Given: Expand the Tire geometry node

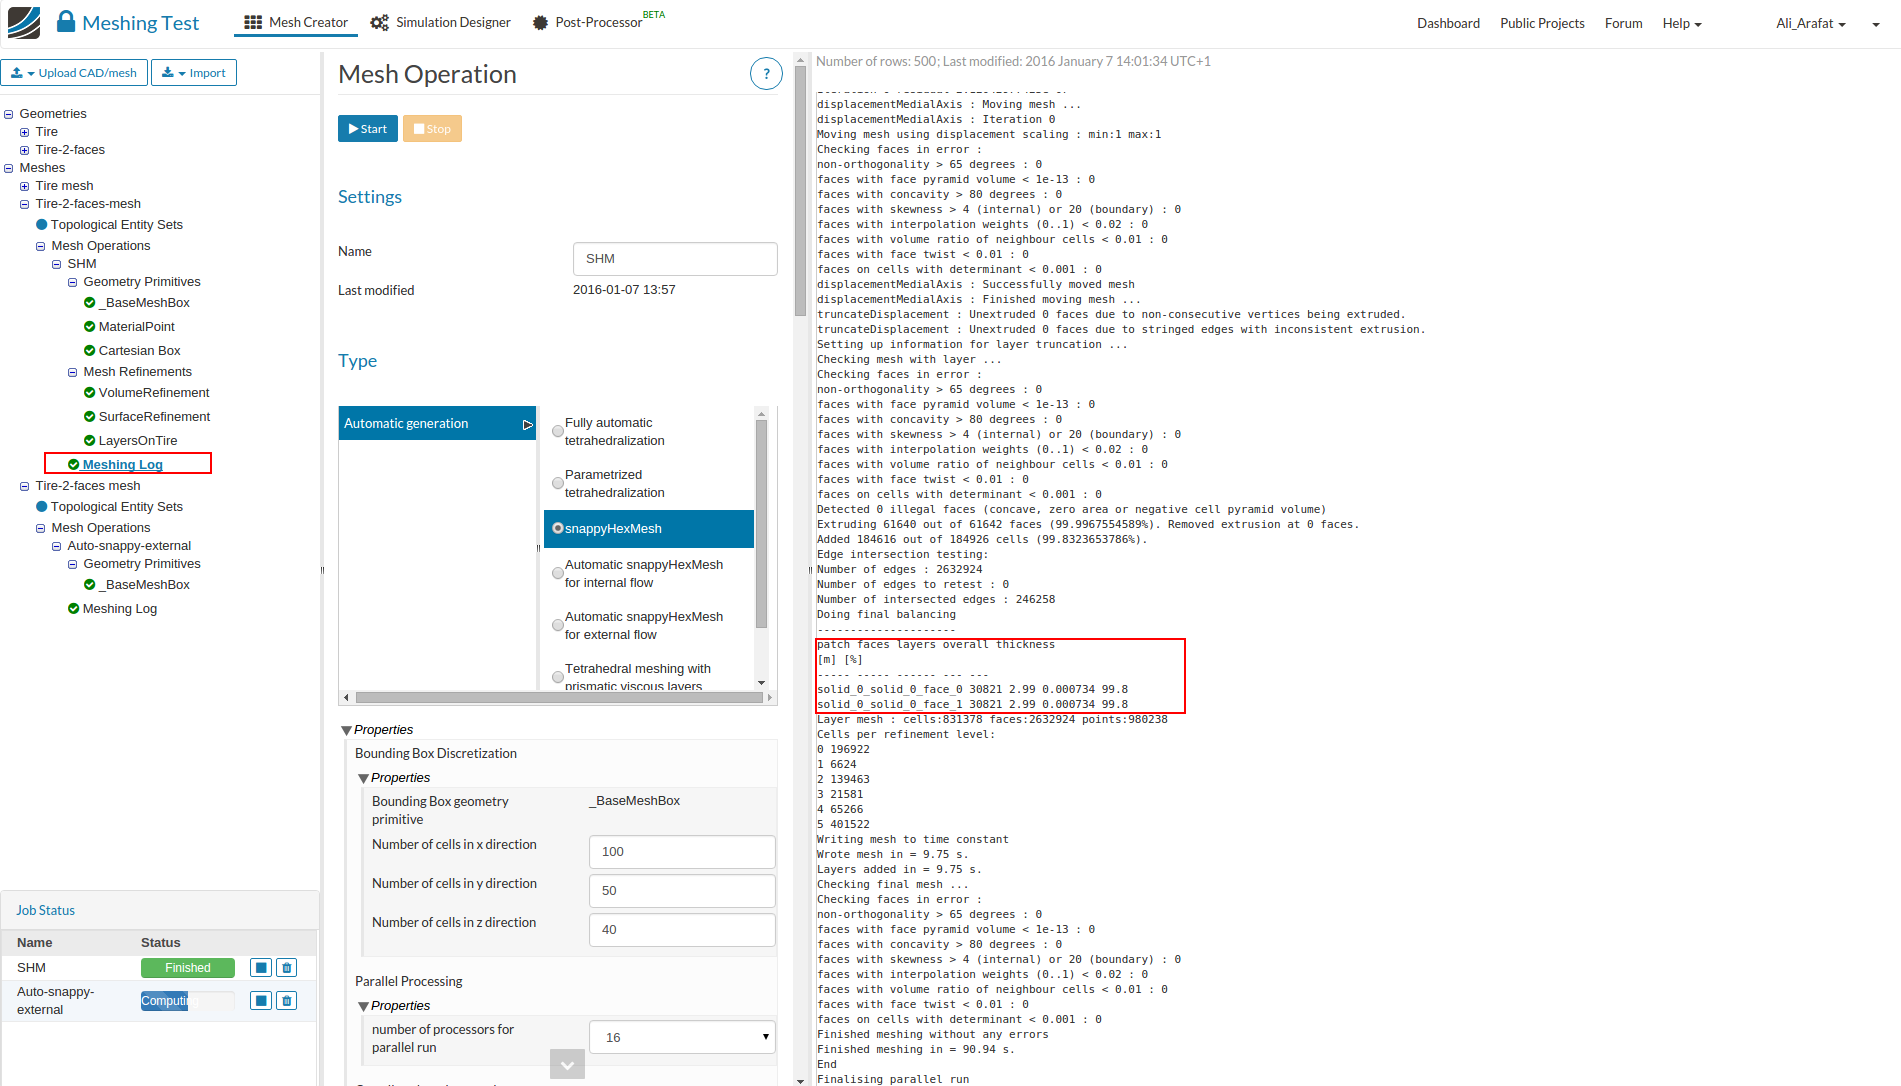Looking at the screenshot, I should (25, 132).
